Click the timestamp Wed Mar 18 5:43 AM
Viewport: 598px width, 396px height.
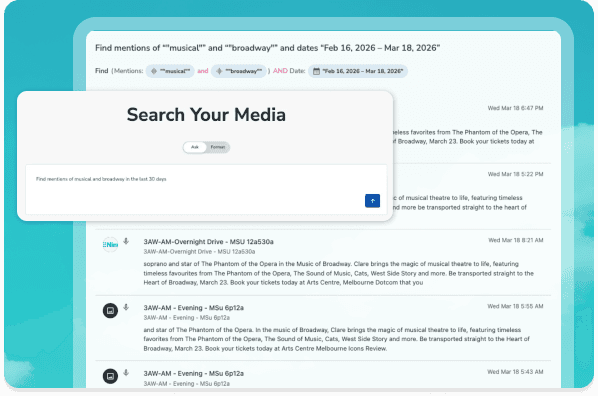[x=515, y=372]
